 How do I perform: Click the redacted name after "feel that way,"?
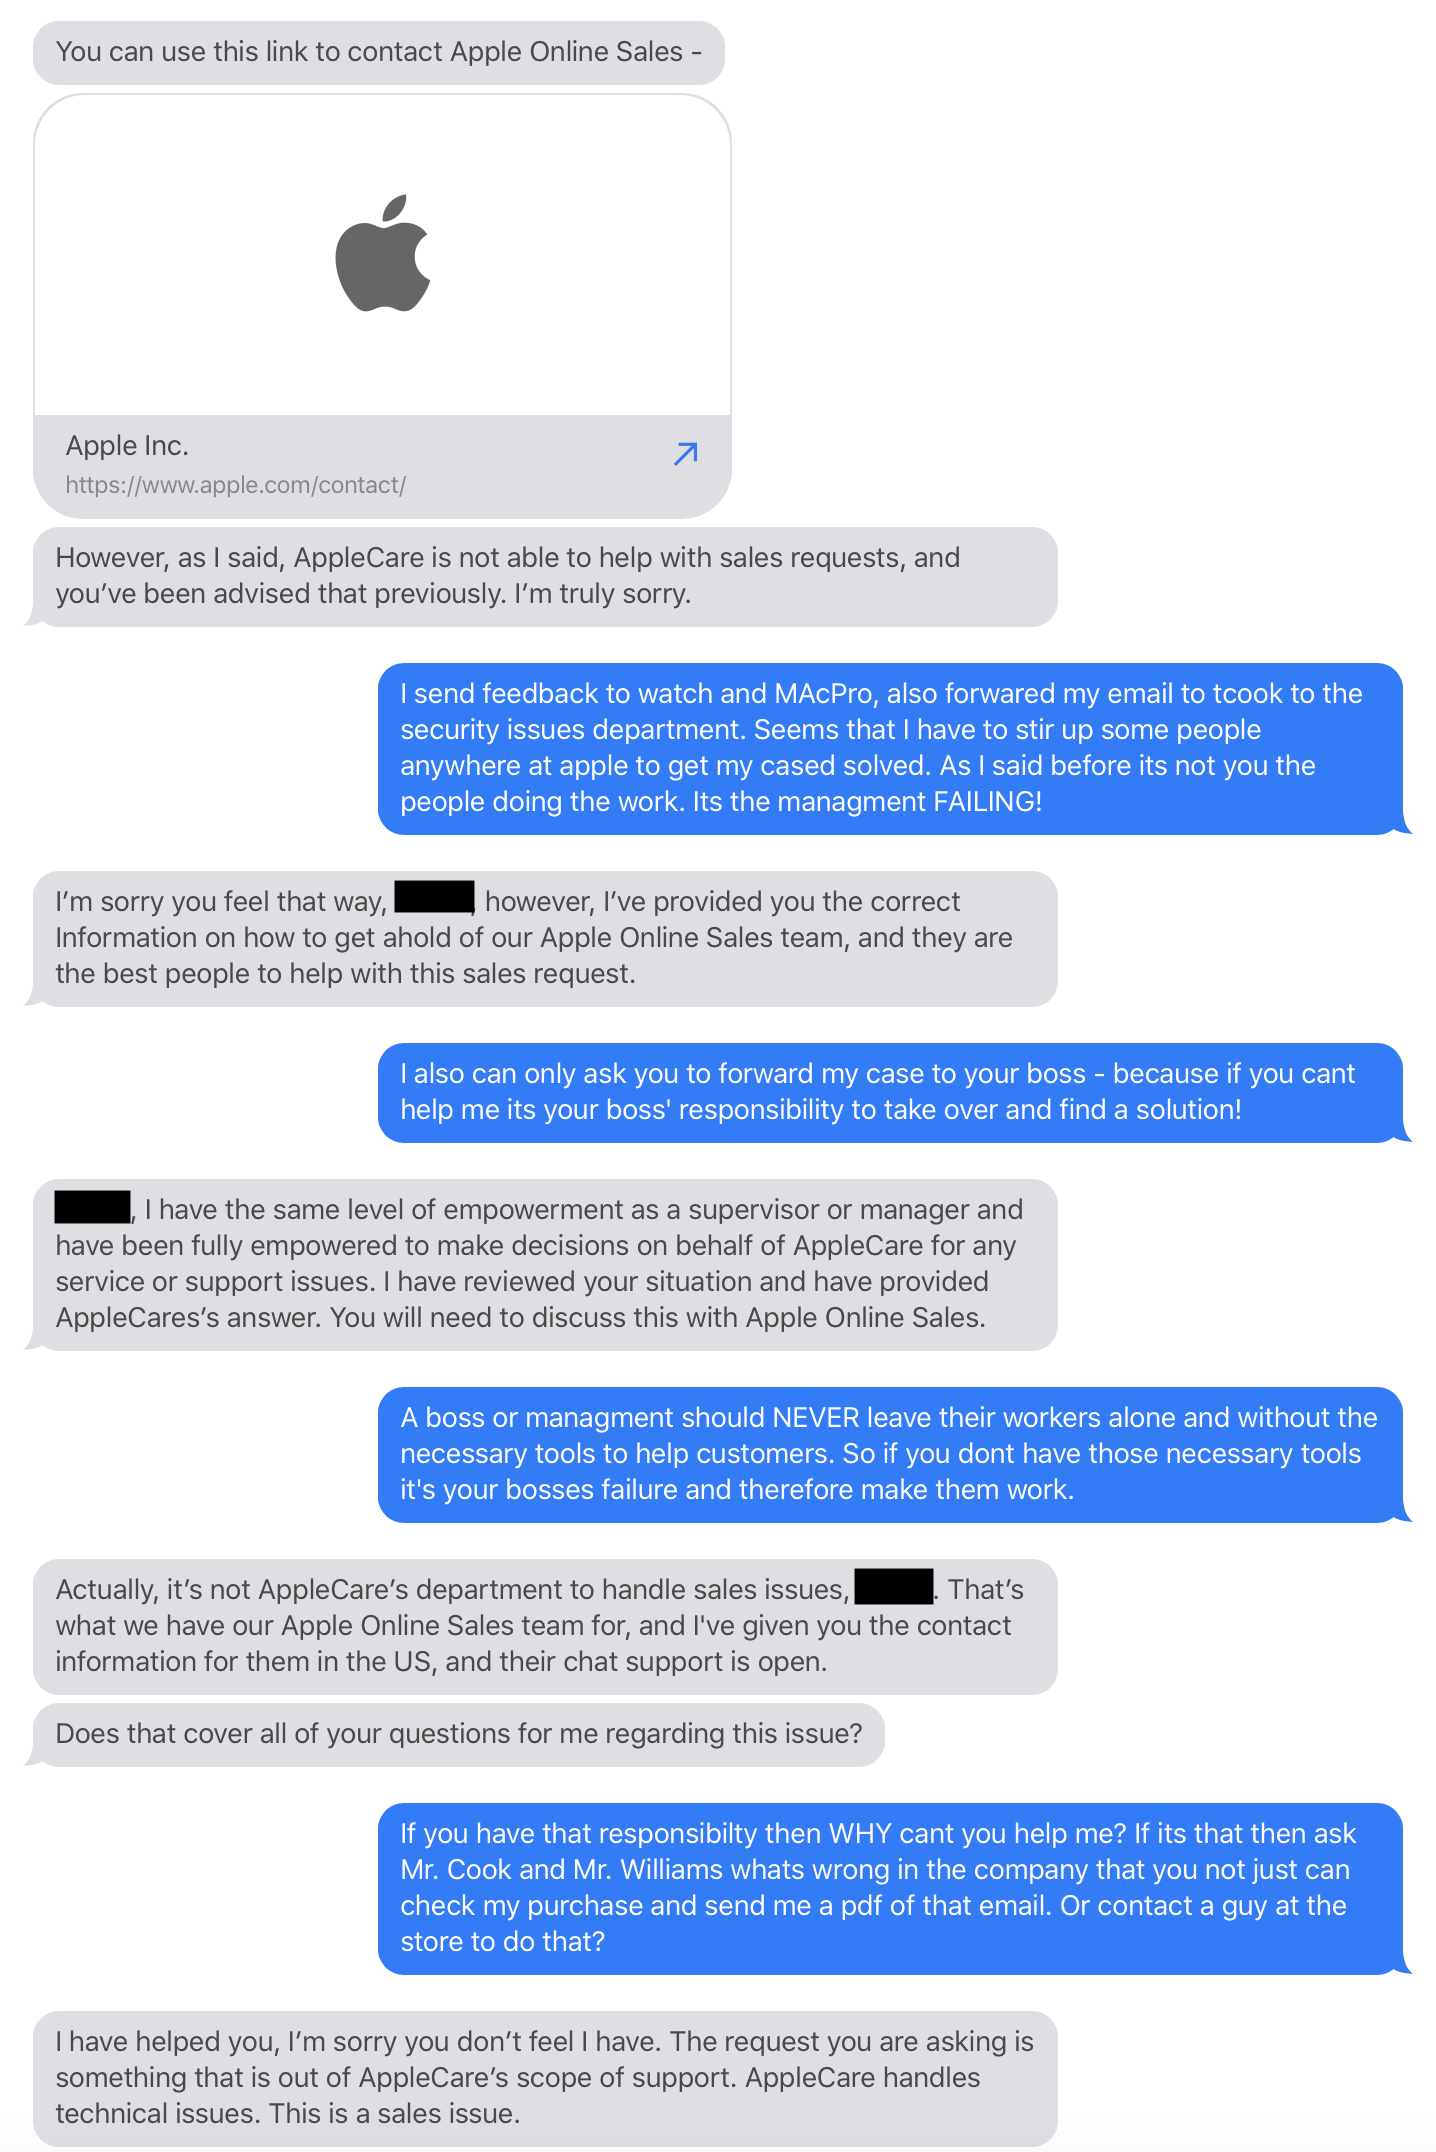434,898
